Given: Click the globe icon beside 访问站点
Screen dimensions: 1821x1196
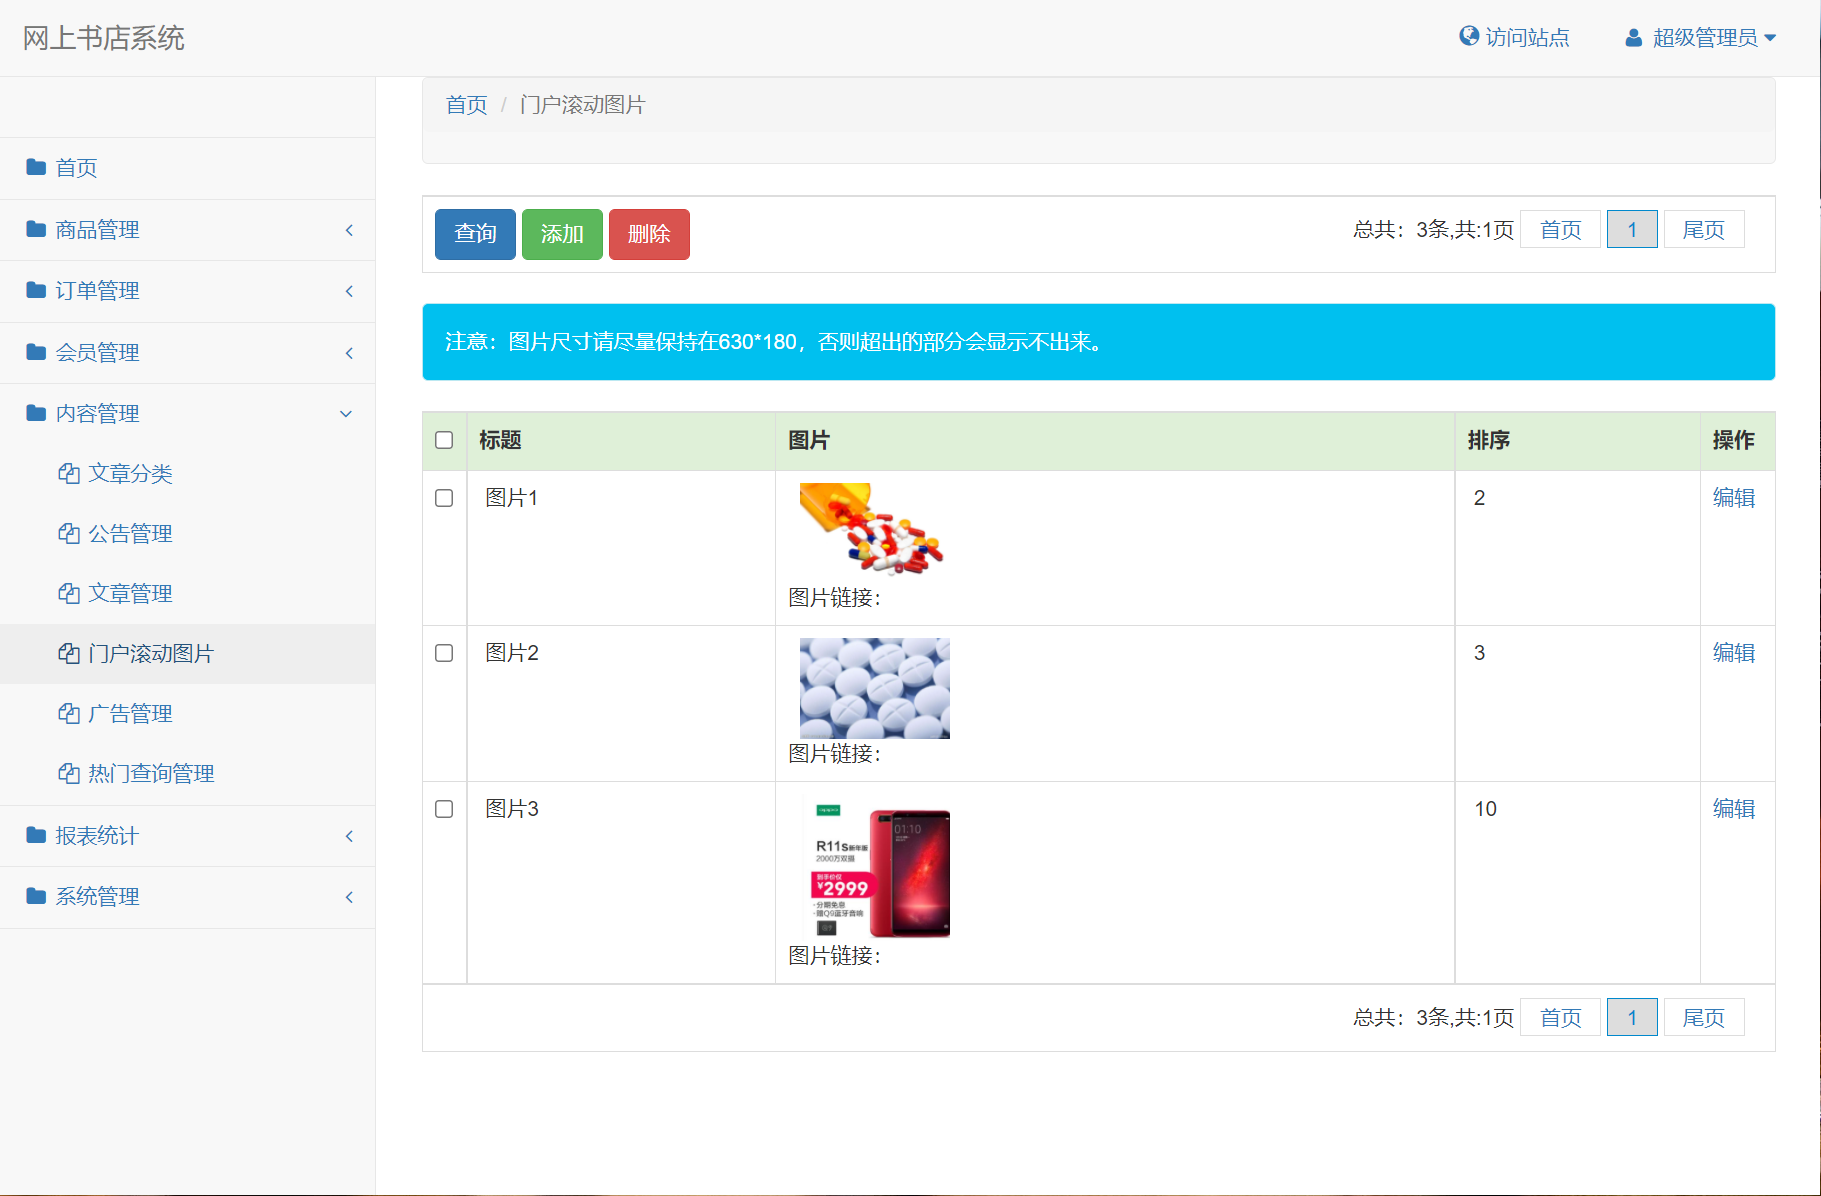Looking at the screenshot, I should tap(1467, 36).
